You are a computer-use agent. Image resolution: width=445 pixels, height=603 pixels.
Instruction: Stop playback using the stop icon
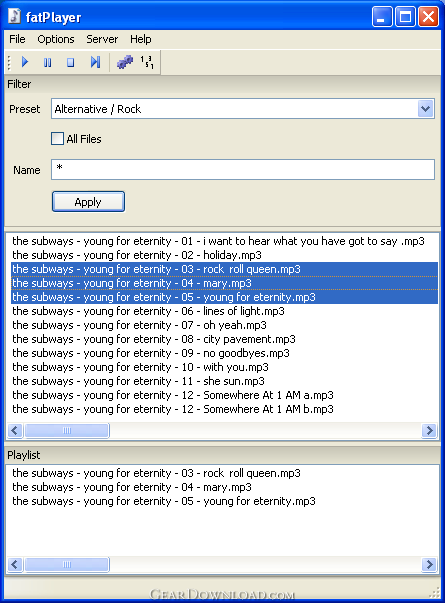70,62
